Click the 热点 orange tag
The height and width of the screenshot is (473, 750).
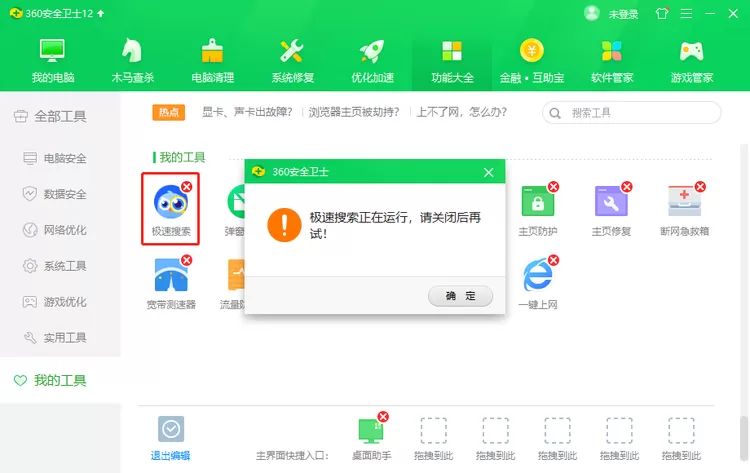[x=168, y=112]
